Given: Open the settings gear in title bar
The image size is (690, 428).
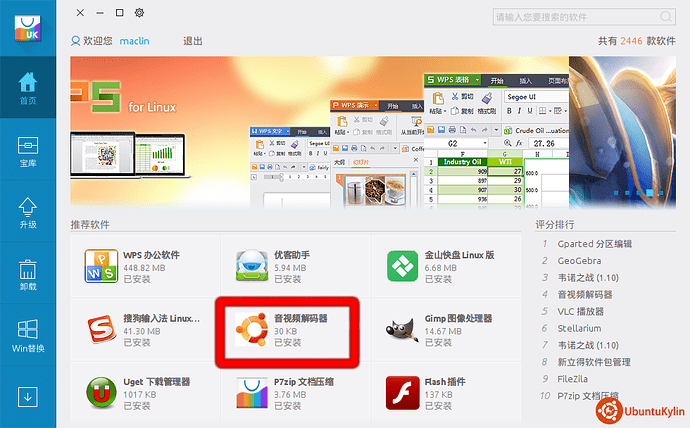Looking at the screenshot, I should click(x=139, y=13).
